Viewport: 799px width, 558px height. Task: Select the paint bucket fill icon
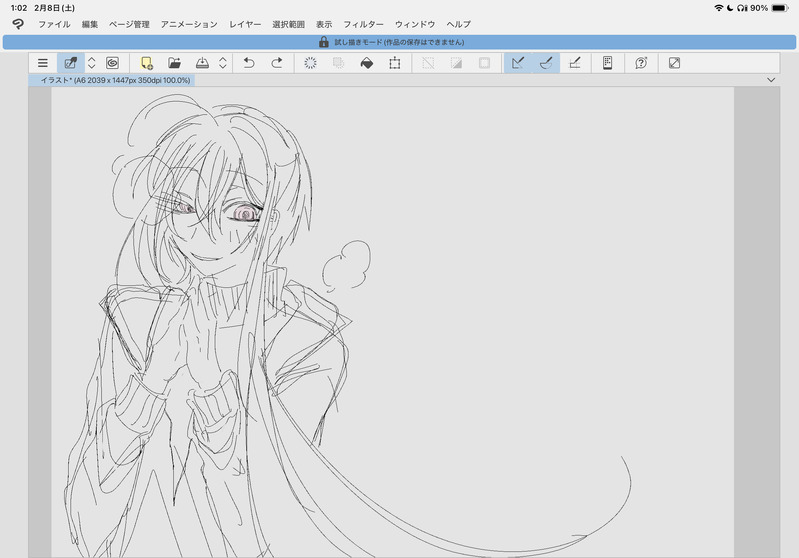click(x=366, y=63)
